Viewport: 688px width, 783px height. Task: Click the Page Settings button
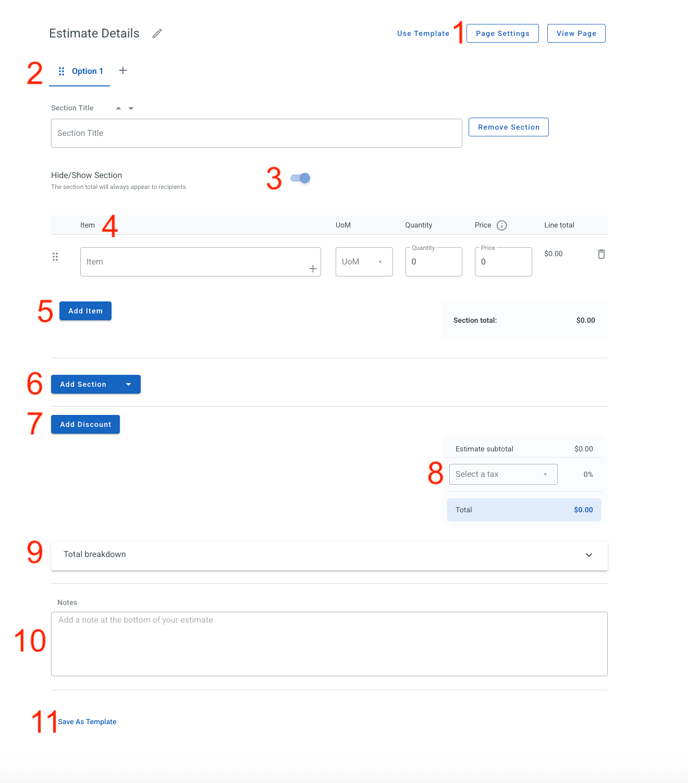pyautogui.click(x=502, y=33)
